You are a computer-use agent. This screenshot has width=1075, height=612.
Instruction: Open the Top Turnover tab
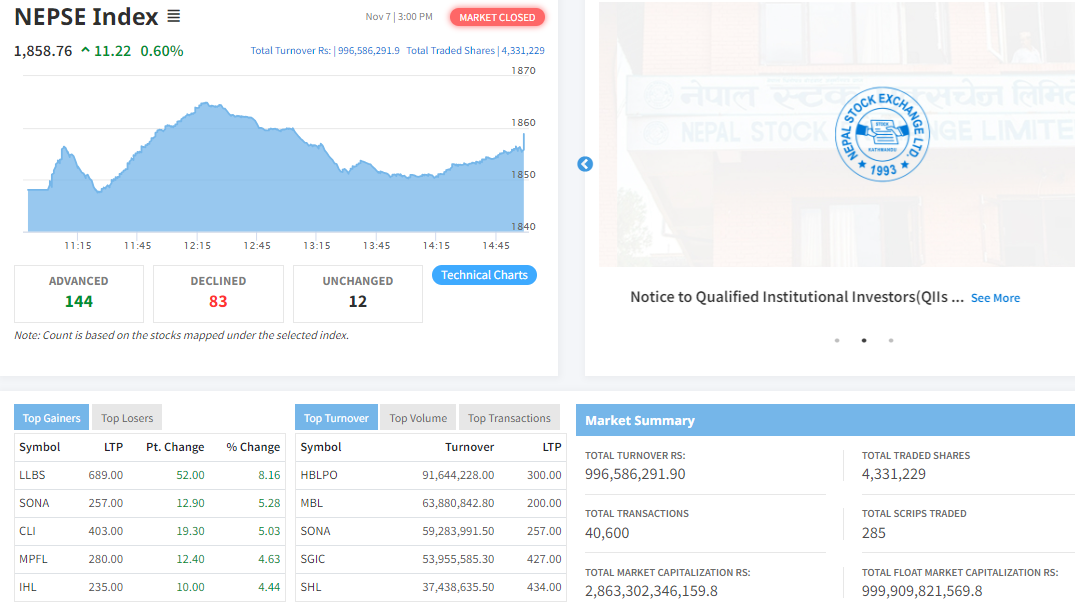click(x=336, y=417)
